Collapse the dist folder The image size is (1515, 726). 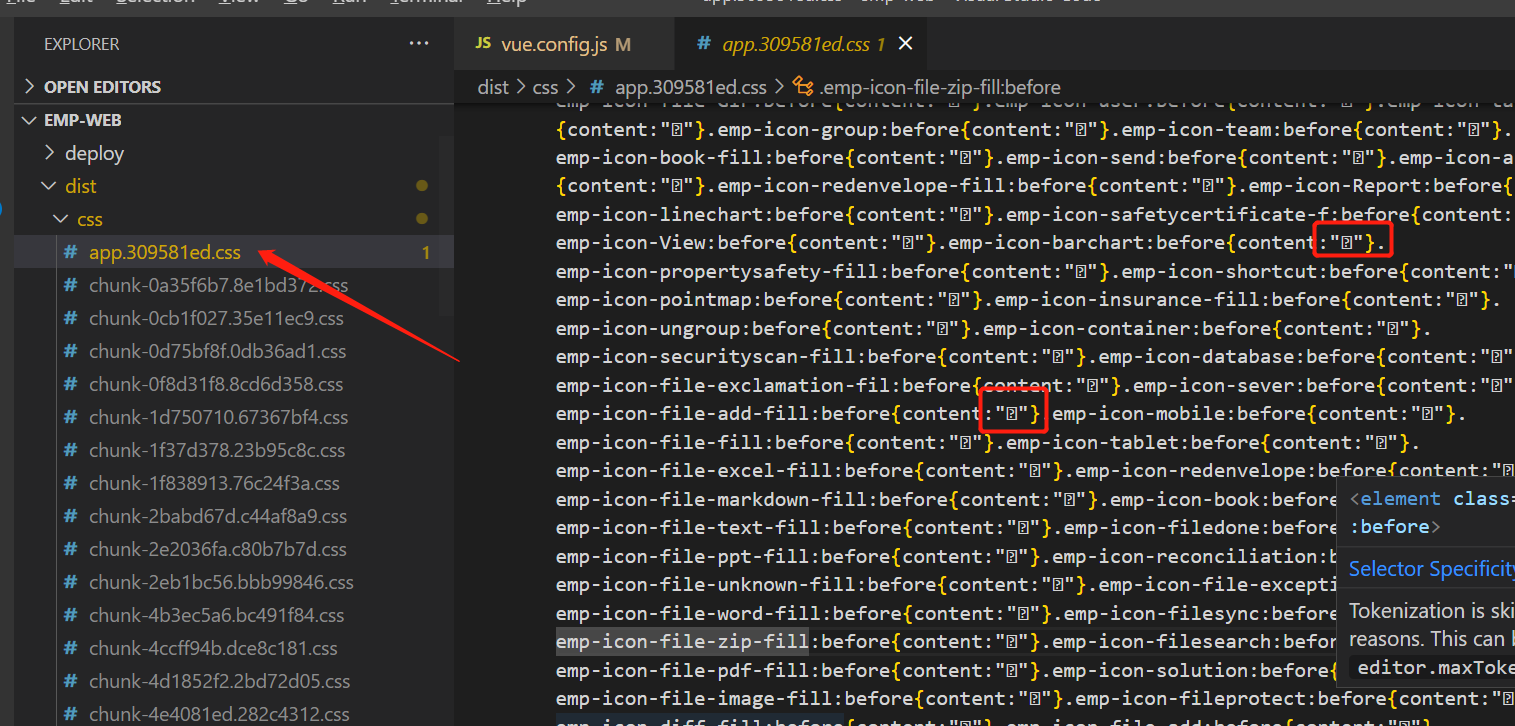pos(80,186)
